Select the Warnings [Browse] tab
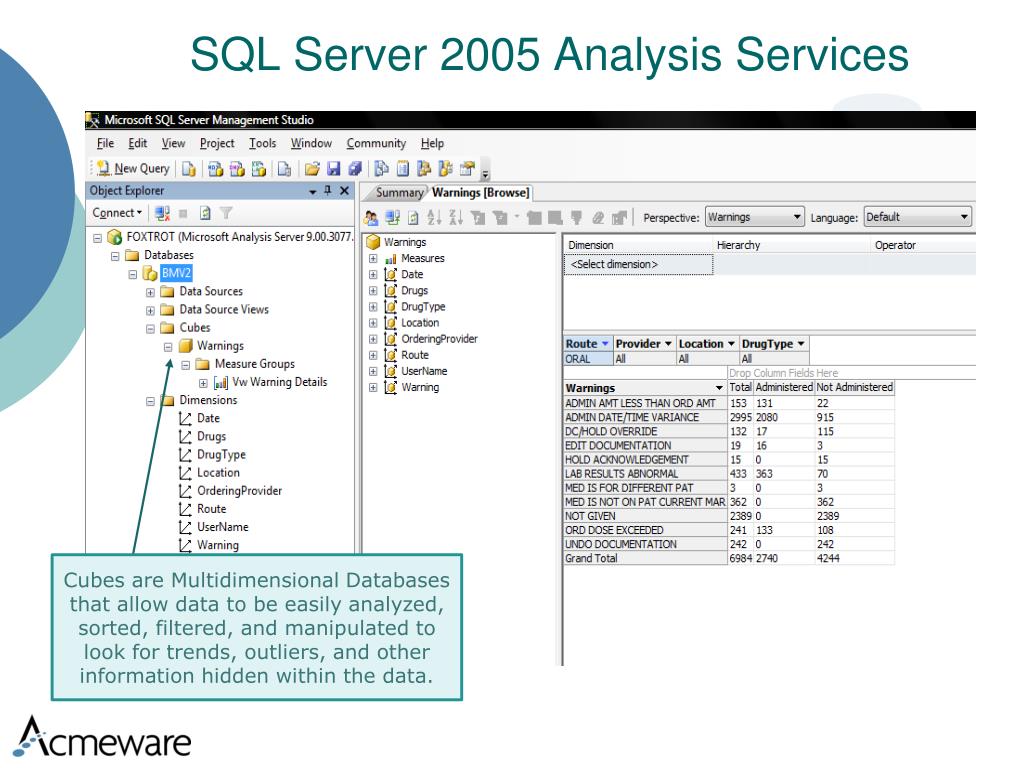Viewport: 1024px width, 768px height. click(481, 193)
